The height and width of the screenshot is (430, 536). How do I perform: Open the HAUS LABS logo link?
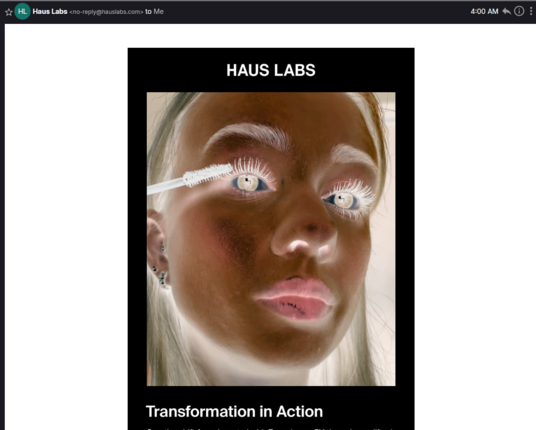pos(271,70)
